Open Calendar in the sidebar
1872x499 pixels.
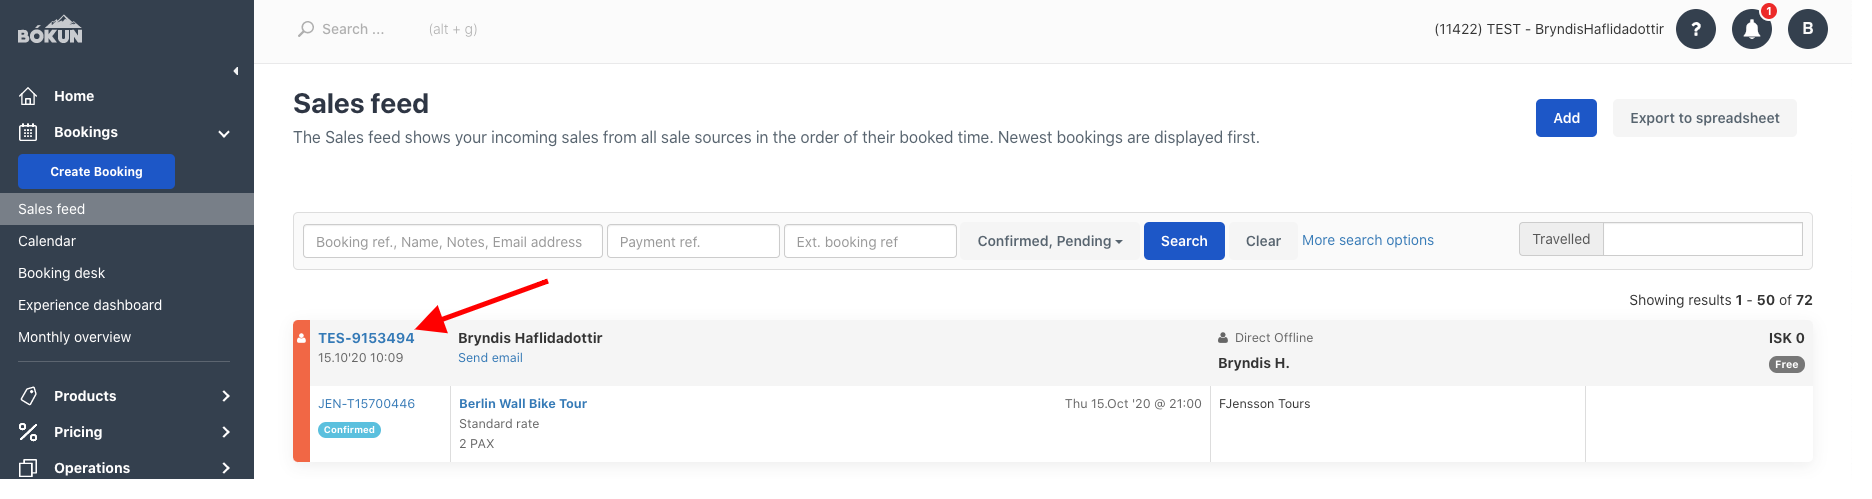coord(47,241)
